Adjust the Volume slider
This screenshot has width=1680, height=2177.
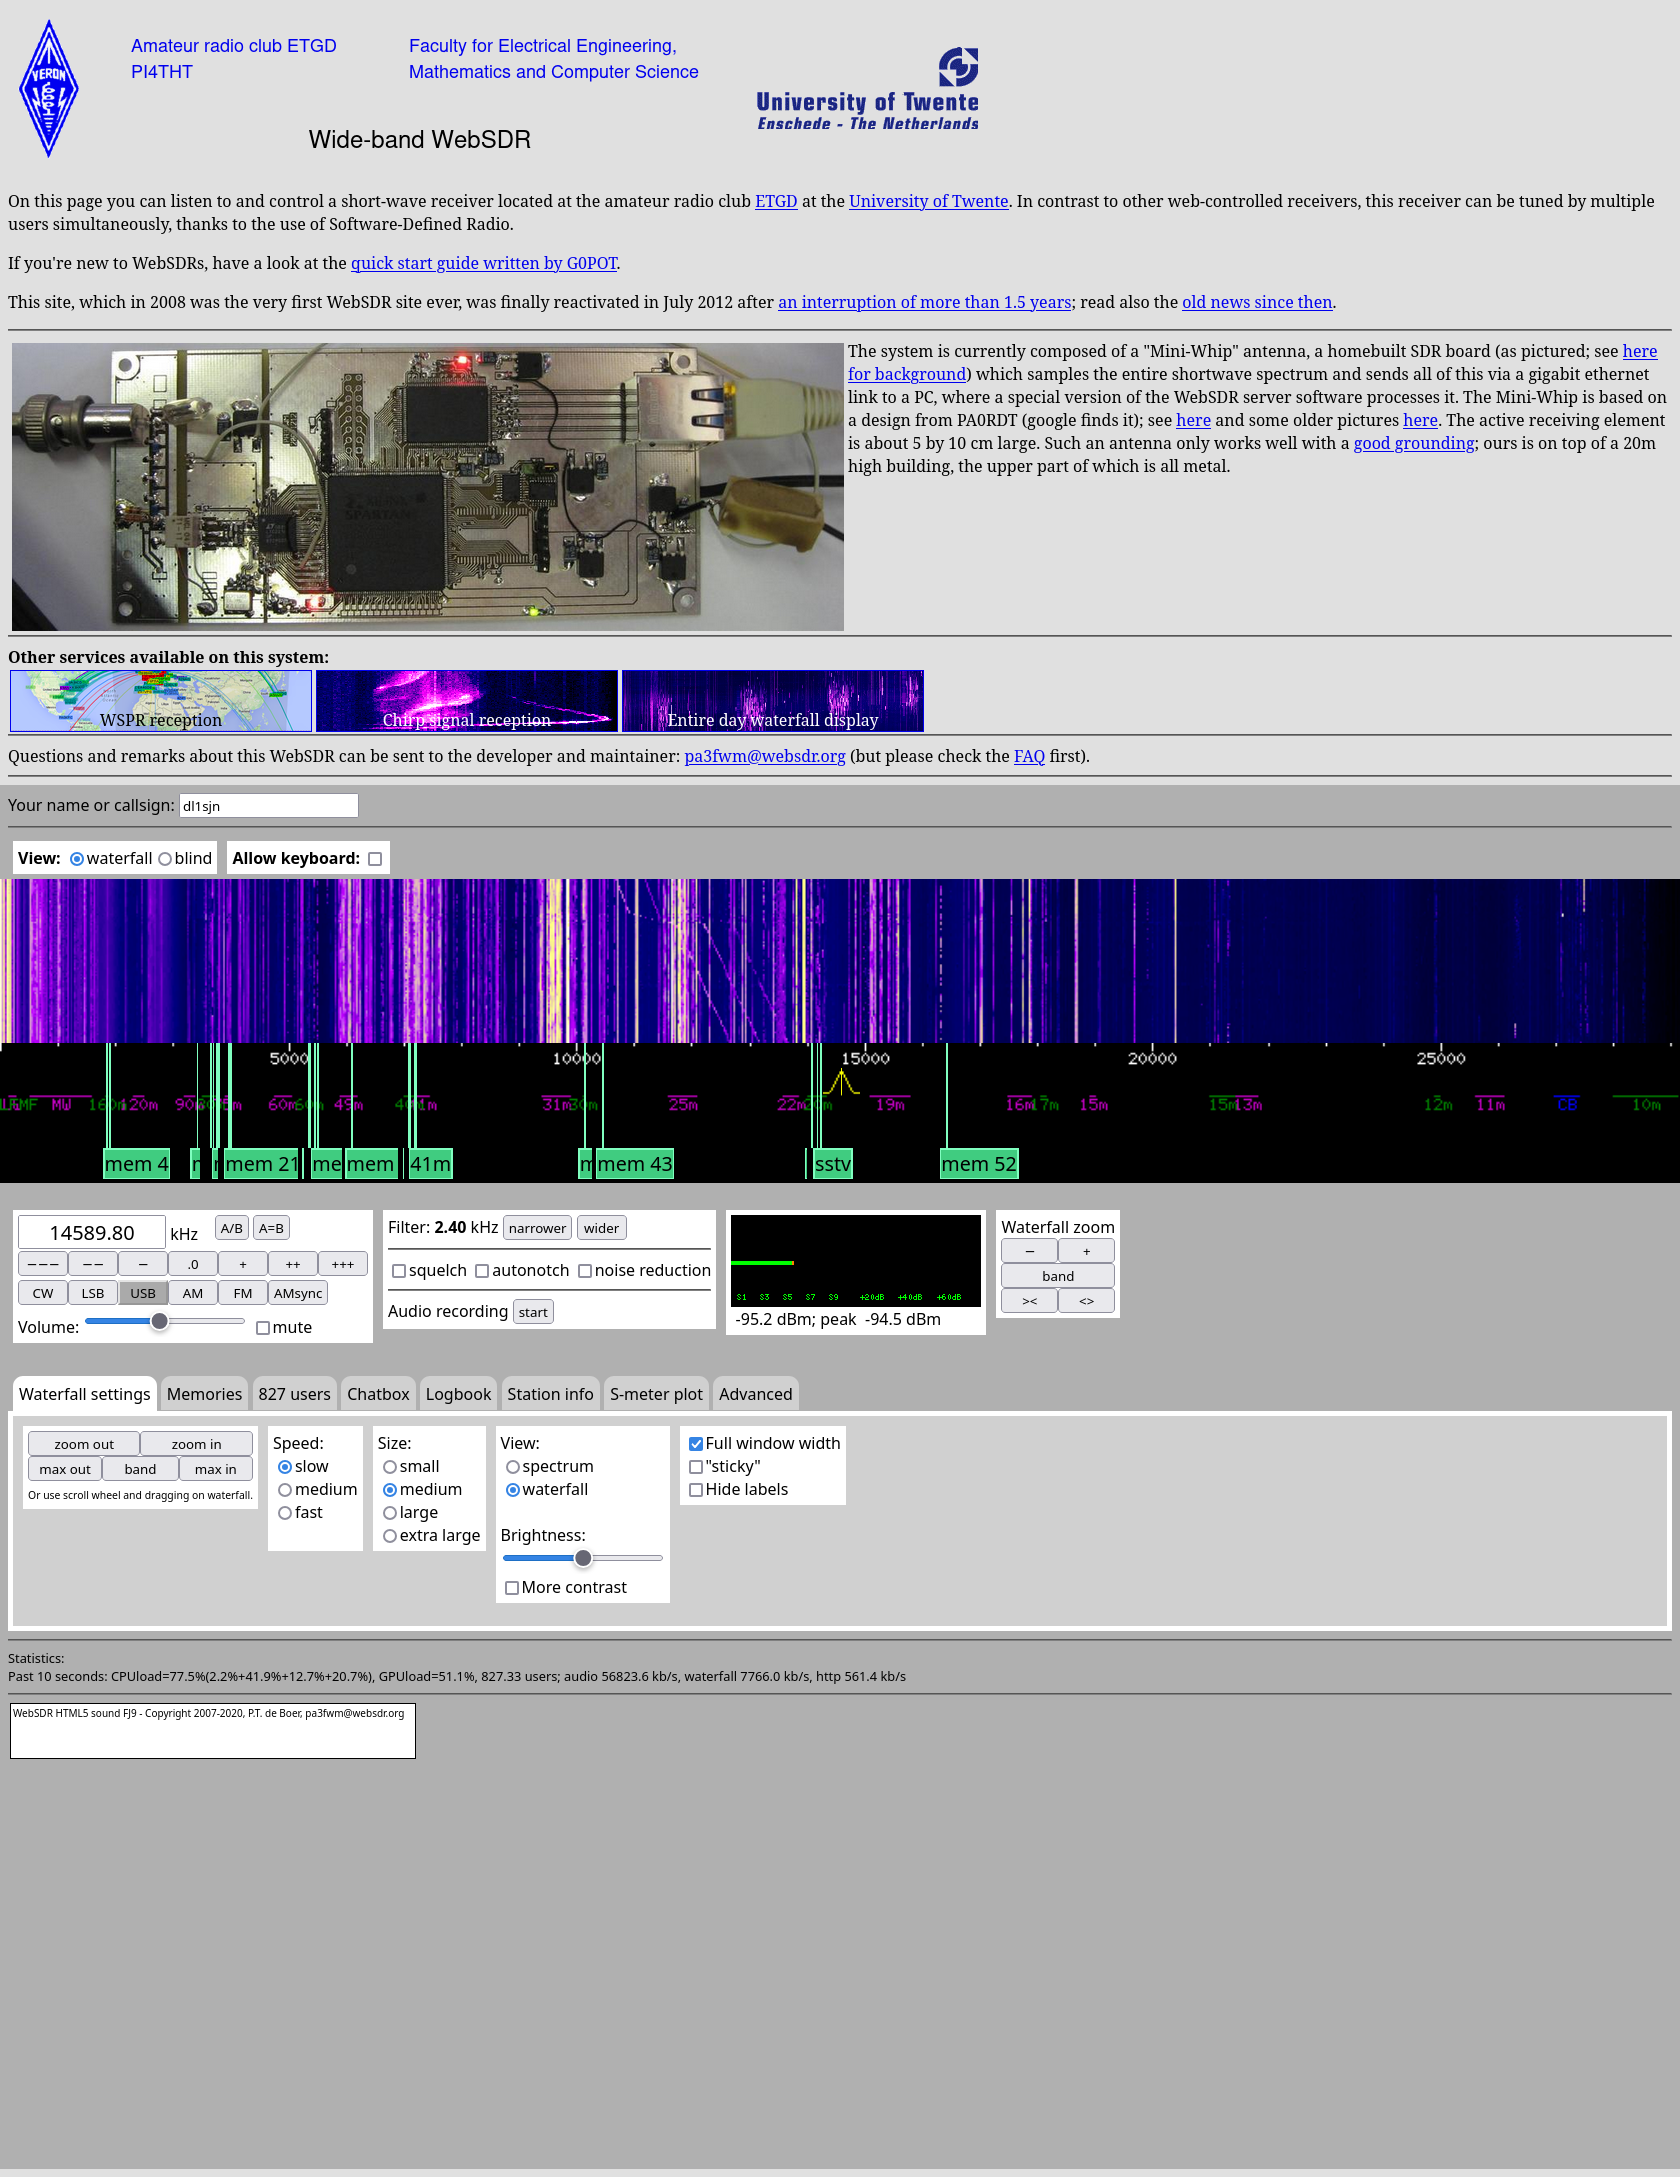(x=165, y=1321)
